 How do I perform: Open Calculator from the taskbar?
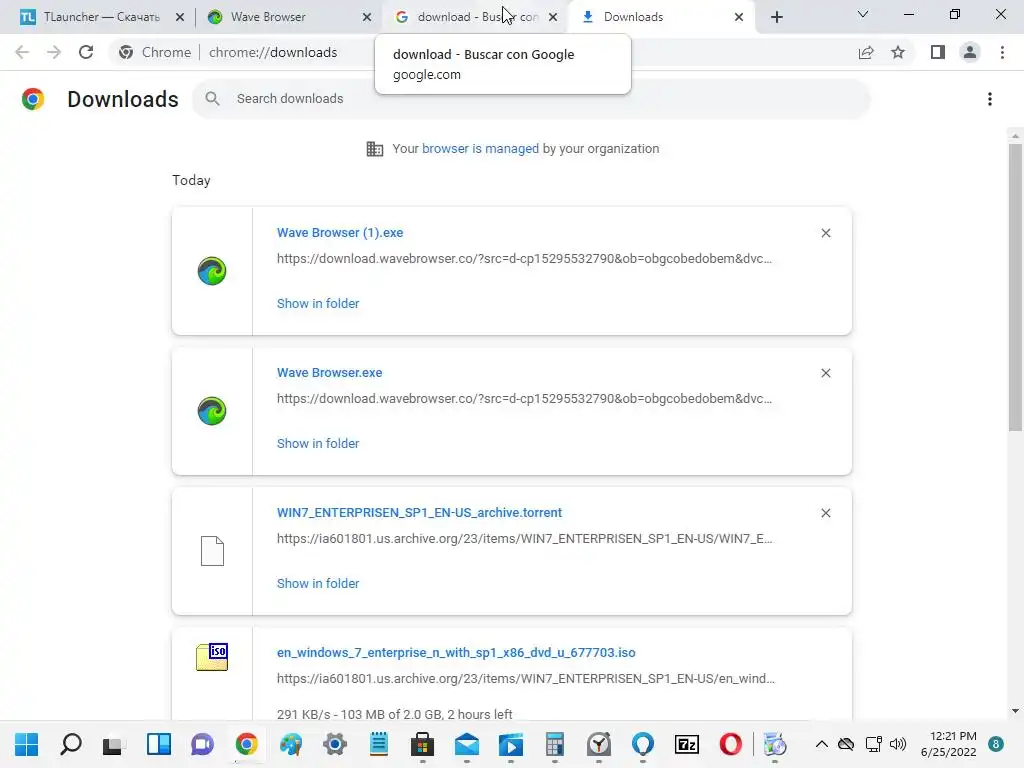click(x=554, y=744)
